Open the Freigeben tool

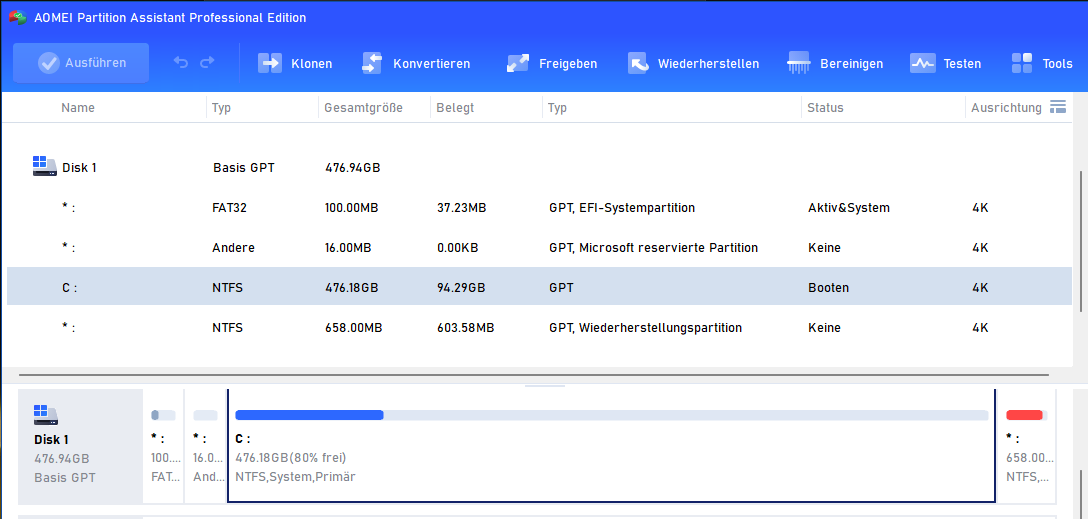point(552,64)
